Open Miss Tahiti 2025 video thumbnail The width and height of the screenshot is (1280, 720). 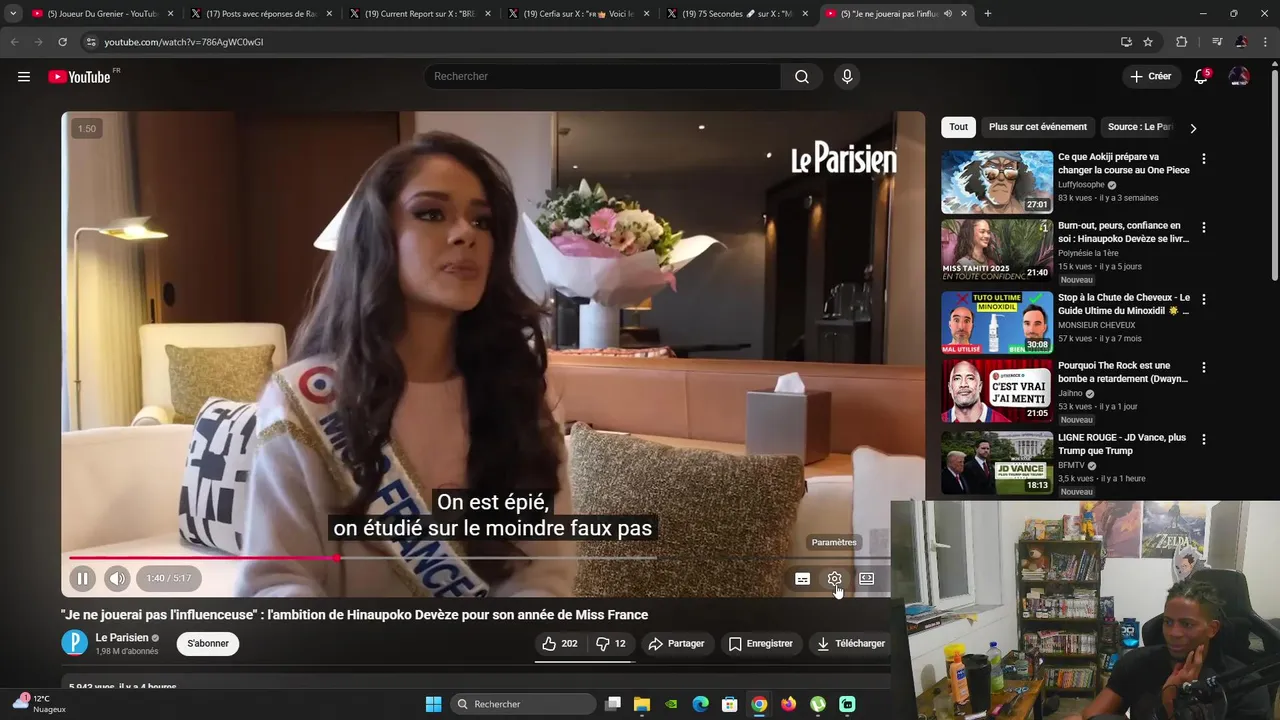997,251
